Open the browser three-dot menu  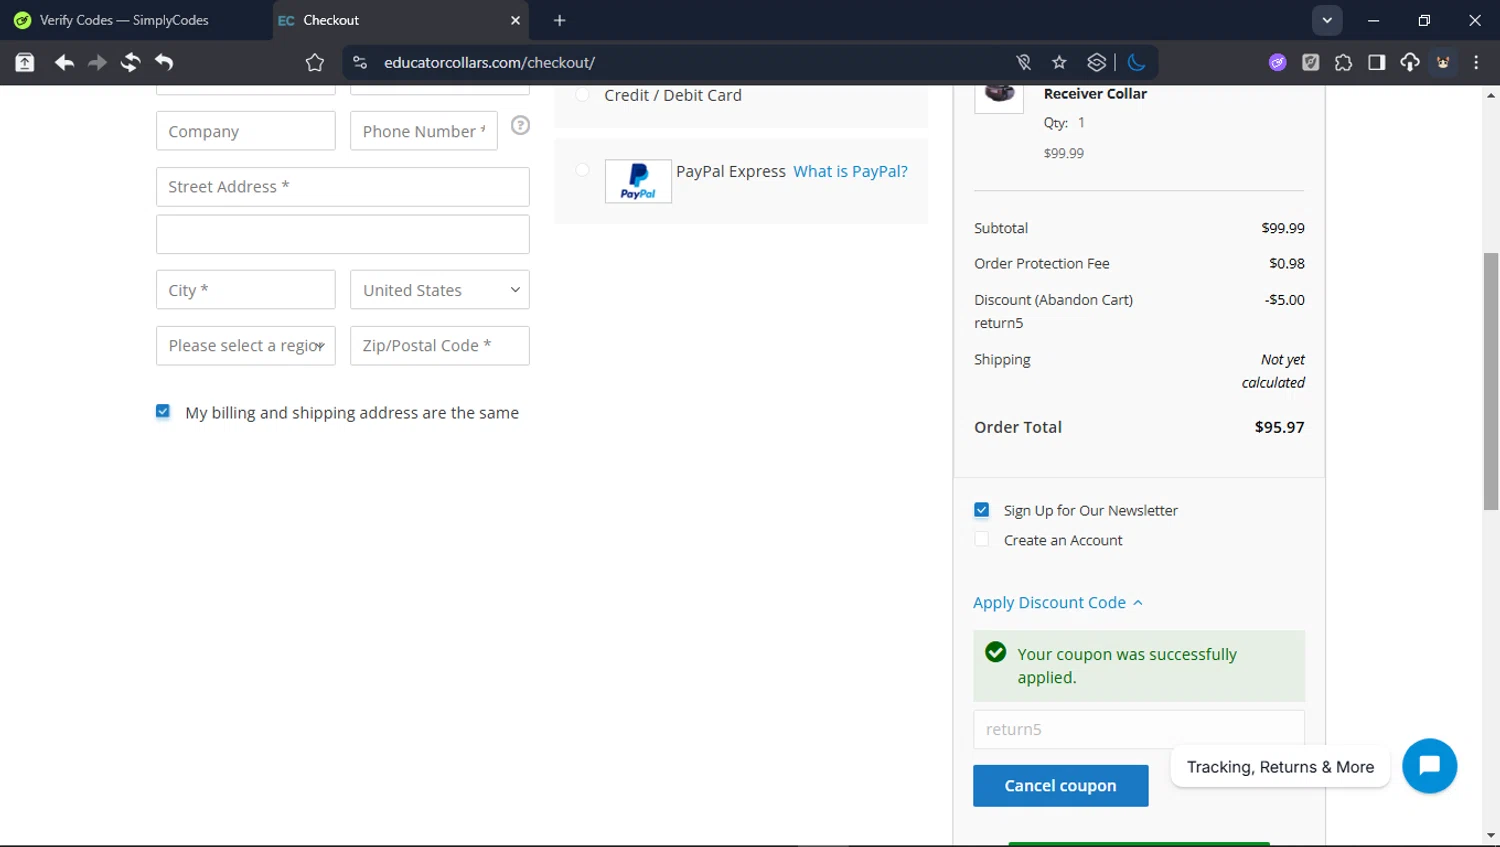(x=1476, y=62)
